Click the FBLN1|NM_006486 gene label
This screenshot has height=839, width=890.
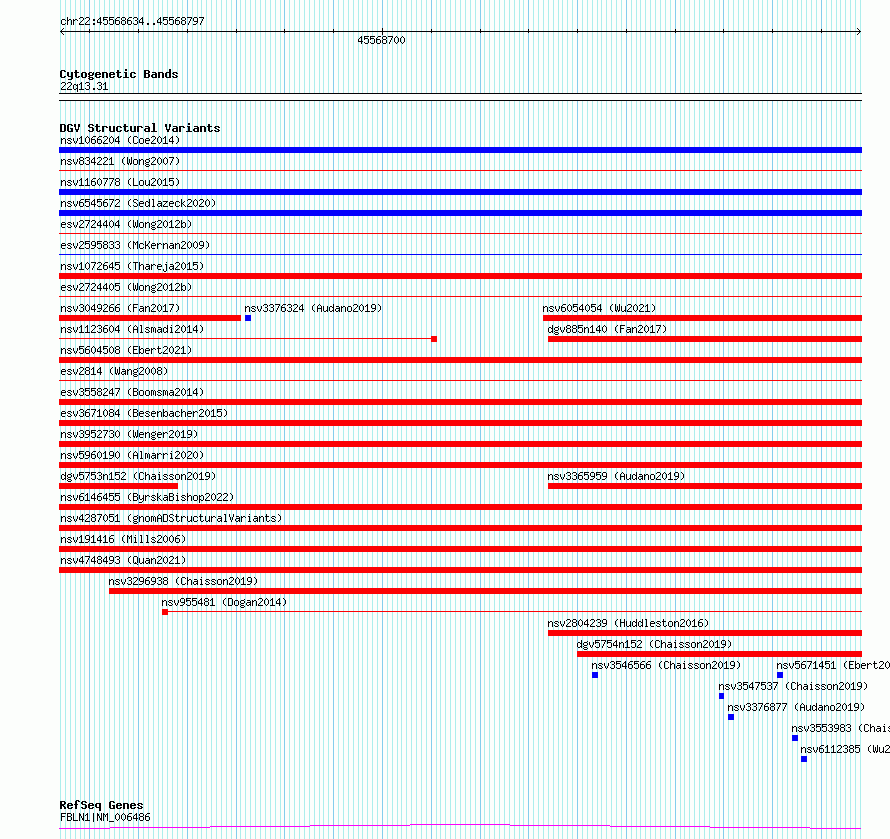click(x=105, y=817)
